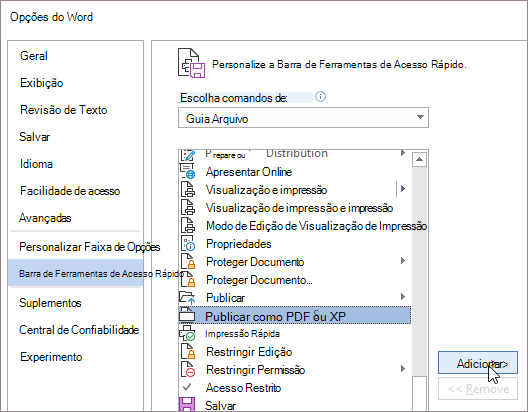This screenshot has height=412, width=528.
Task: Click icon beside Modo de Edição de Visualização
Action: tap(188, 226)
